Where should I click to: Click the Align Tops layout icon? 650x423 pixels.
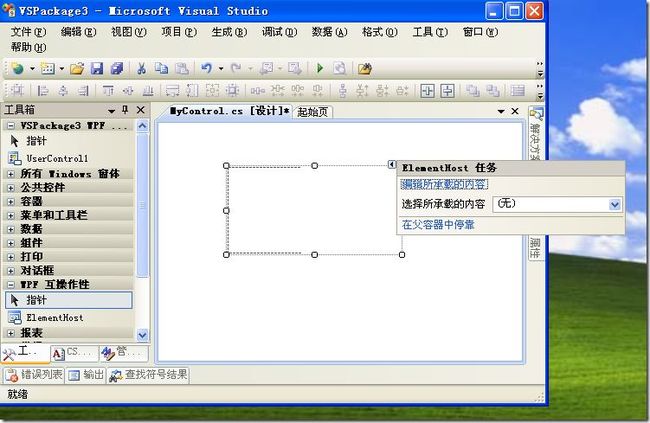(x=108, y=90)
